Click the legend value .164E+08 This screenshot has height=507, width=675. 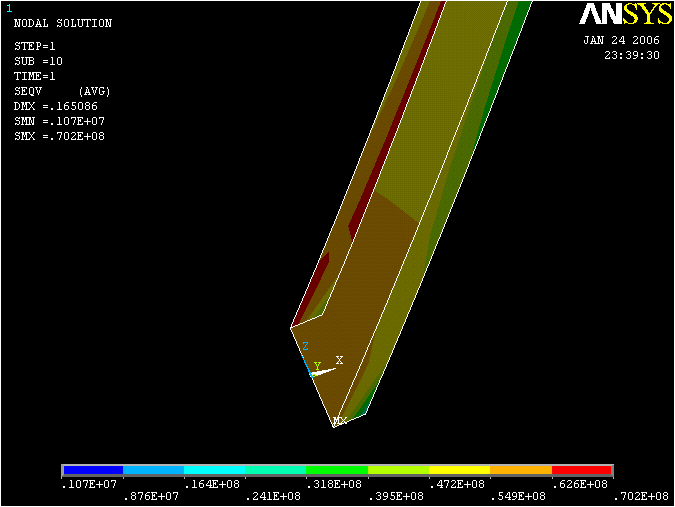[212, 484]
